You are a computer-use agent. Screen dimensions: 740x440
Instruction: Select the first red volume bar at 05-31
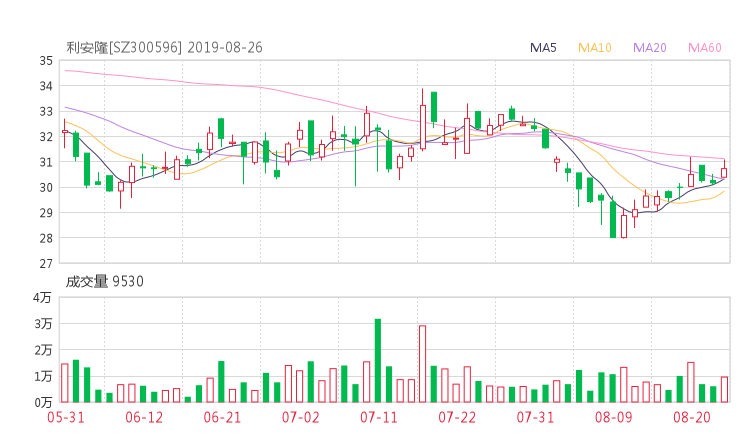pyautogui.click(x=65, y=383)
